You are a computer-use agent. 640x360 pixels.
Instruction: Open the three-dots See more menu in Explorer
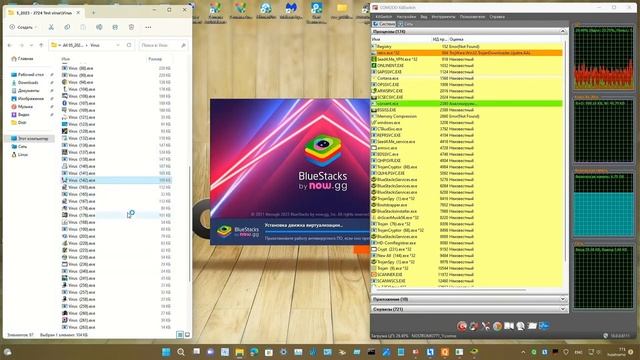coord(148,27)
